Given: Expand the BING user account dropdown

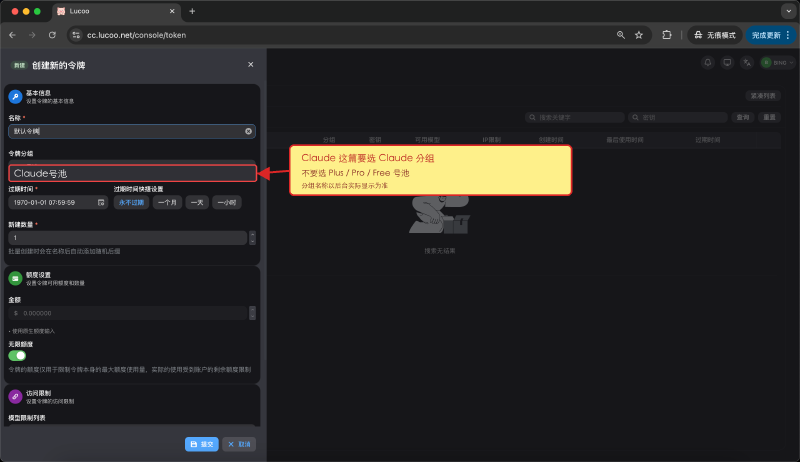Looking at the screenshot, I should [x=778, y=63].
